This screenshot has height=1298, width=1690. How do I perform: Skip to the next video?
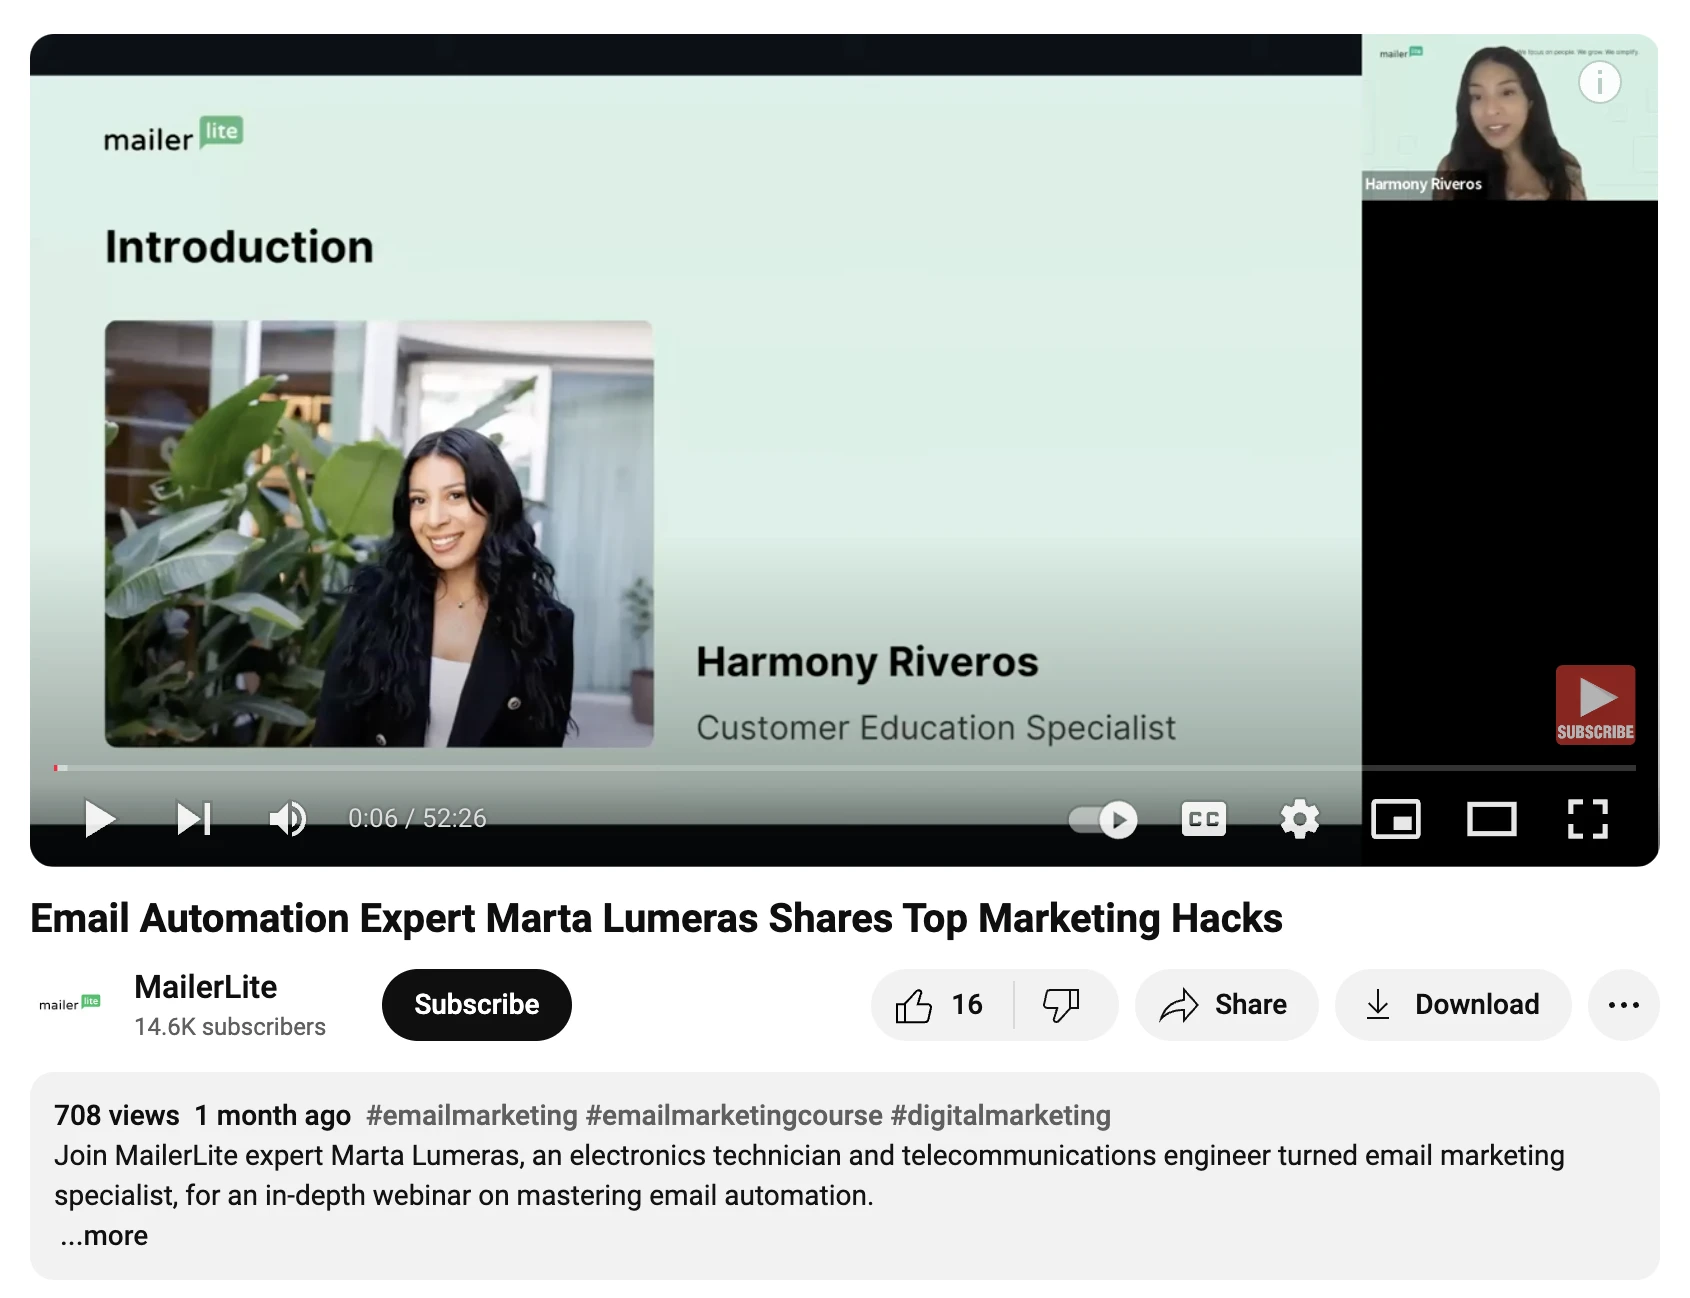(194, 818)
